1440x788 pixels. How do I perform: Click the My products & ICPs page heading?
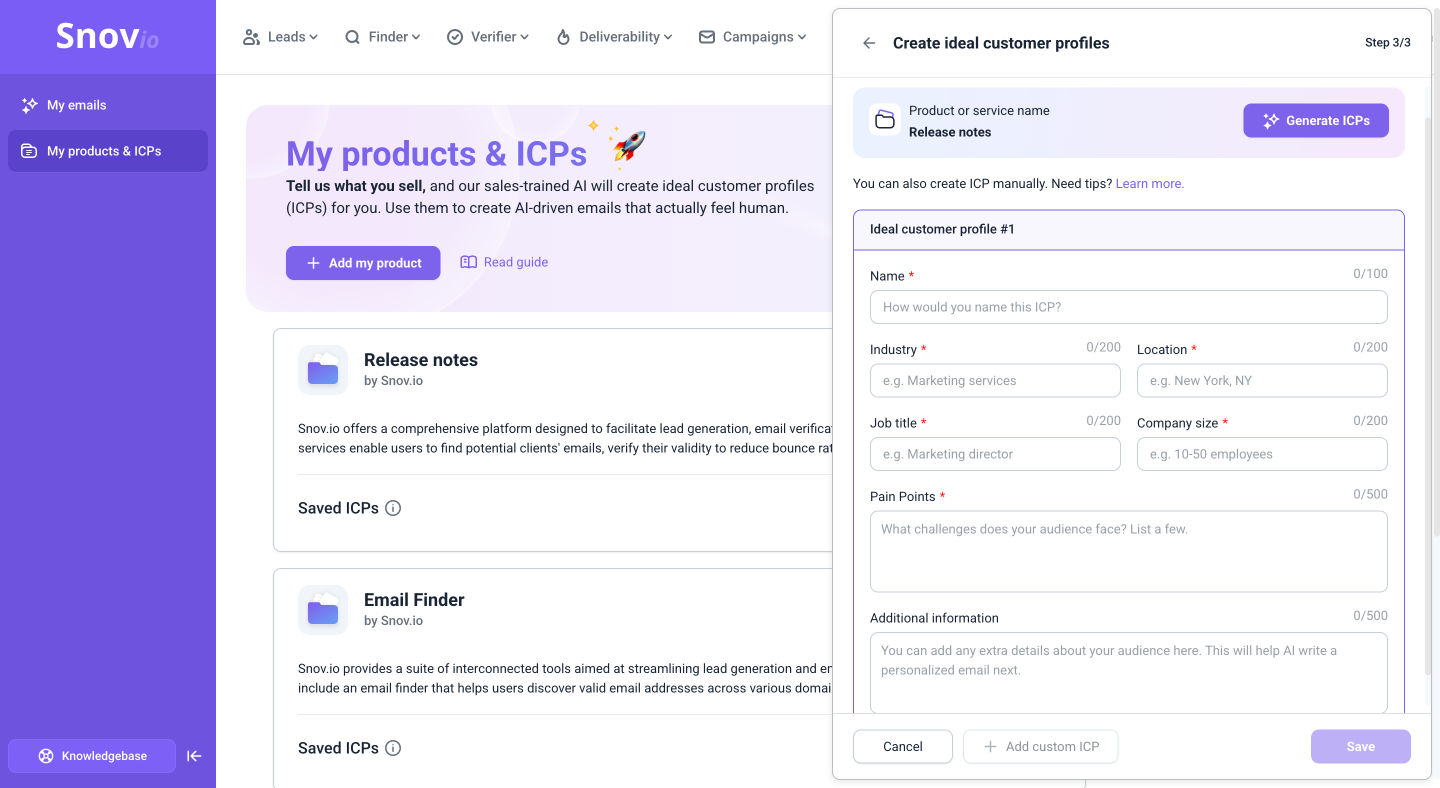pos(436,153)
